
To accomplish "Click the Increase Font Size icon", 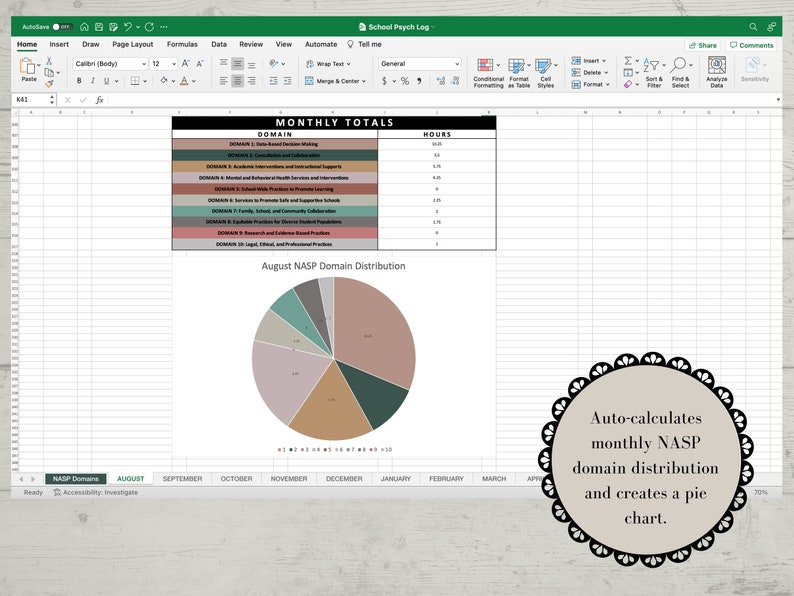I will click(x=185, y=64).
